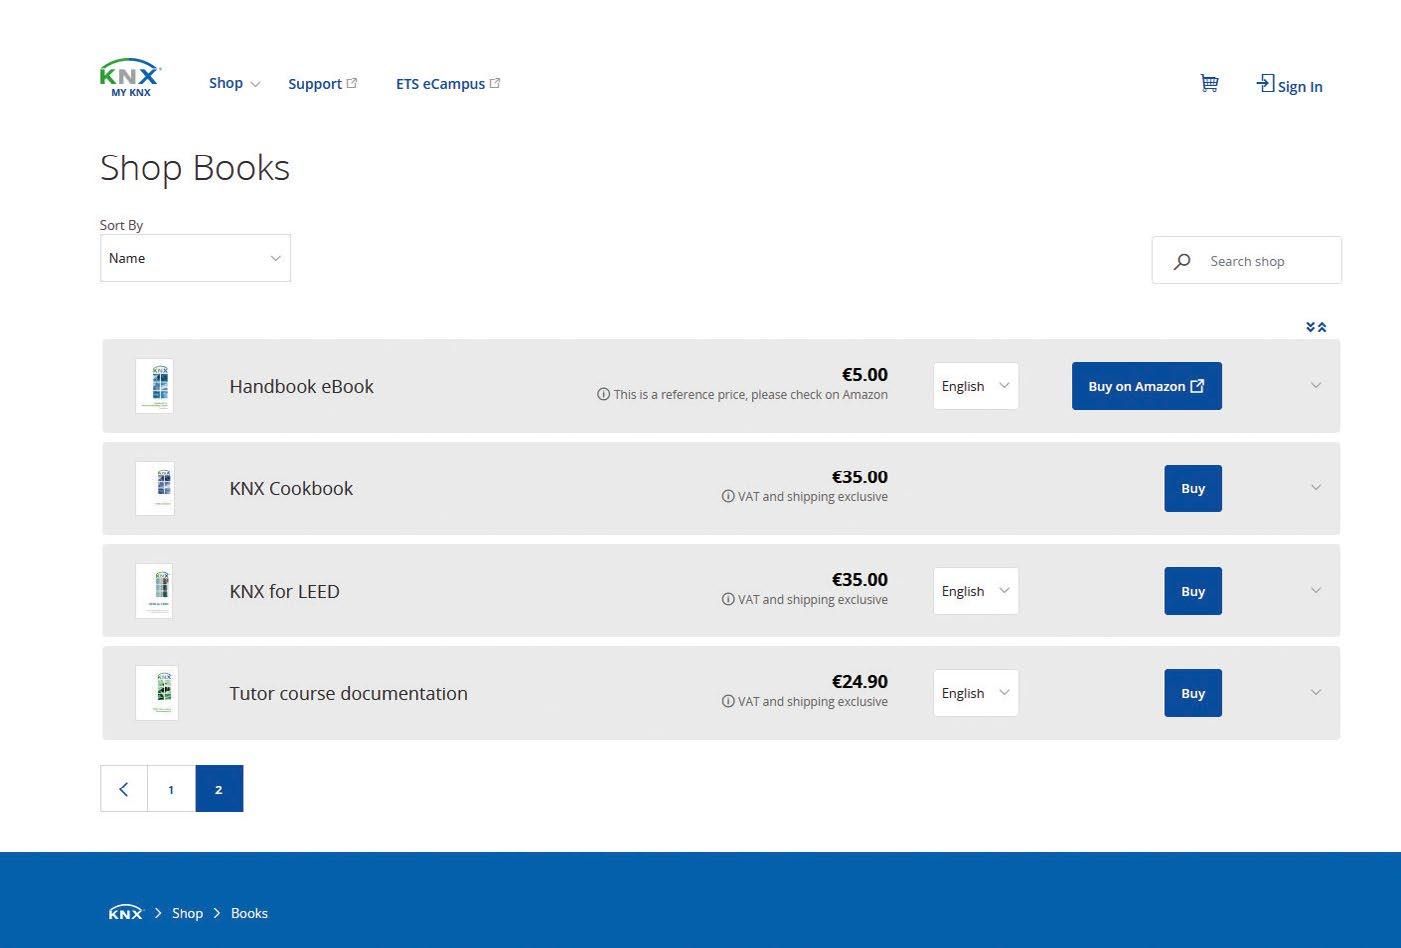Go to page 1
1401x948 pixels.
click(x=171, y=789)
